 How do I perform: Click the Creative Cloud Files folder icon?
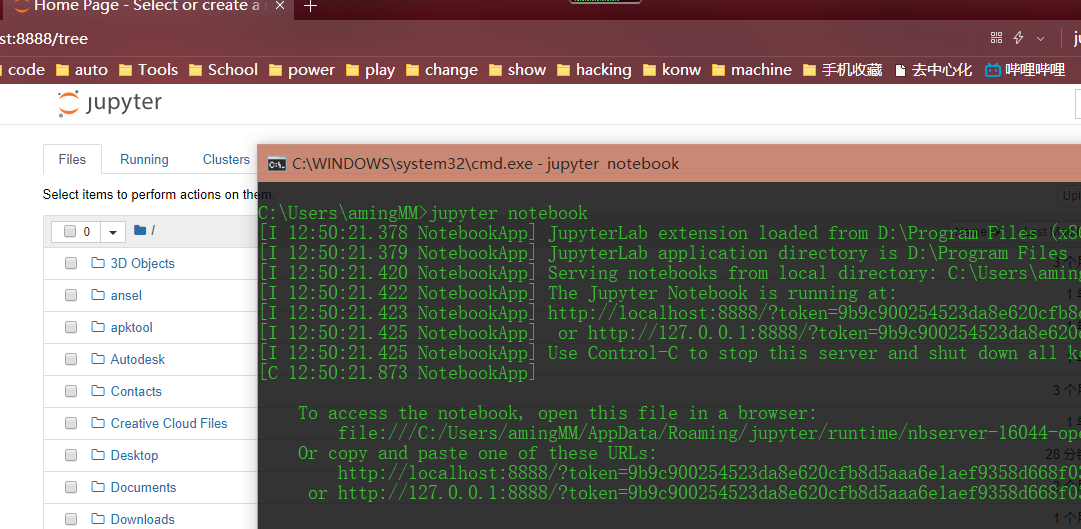(x=97, y=423)
